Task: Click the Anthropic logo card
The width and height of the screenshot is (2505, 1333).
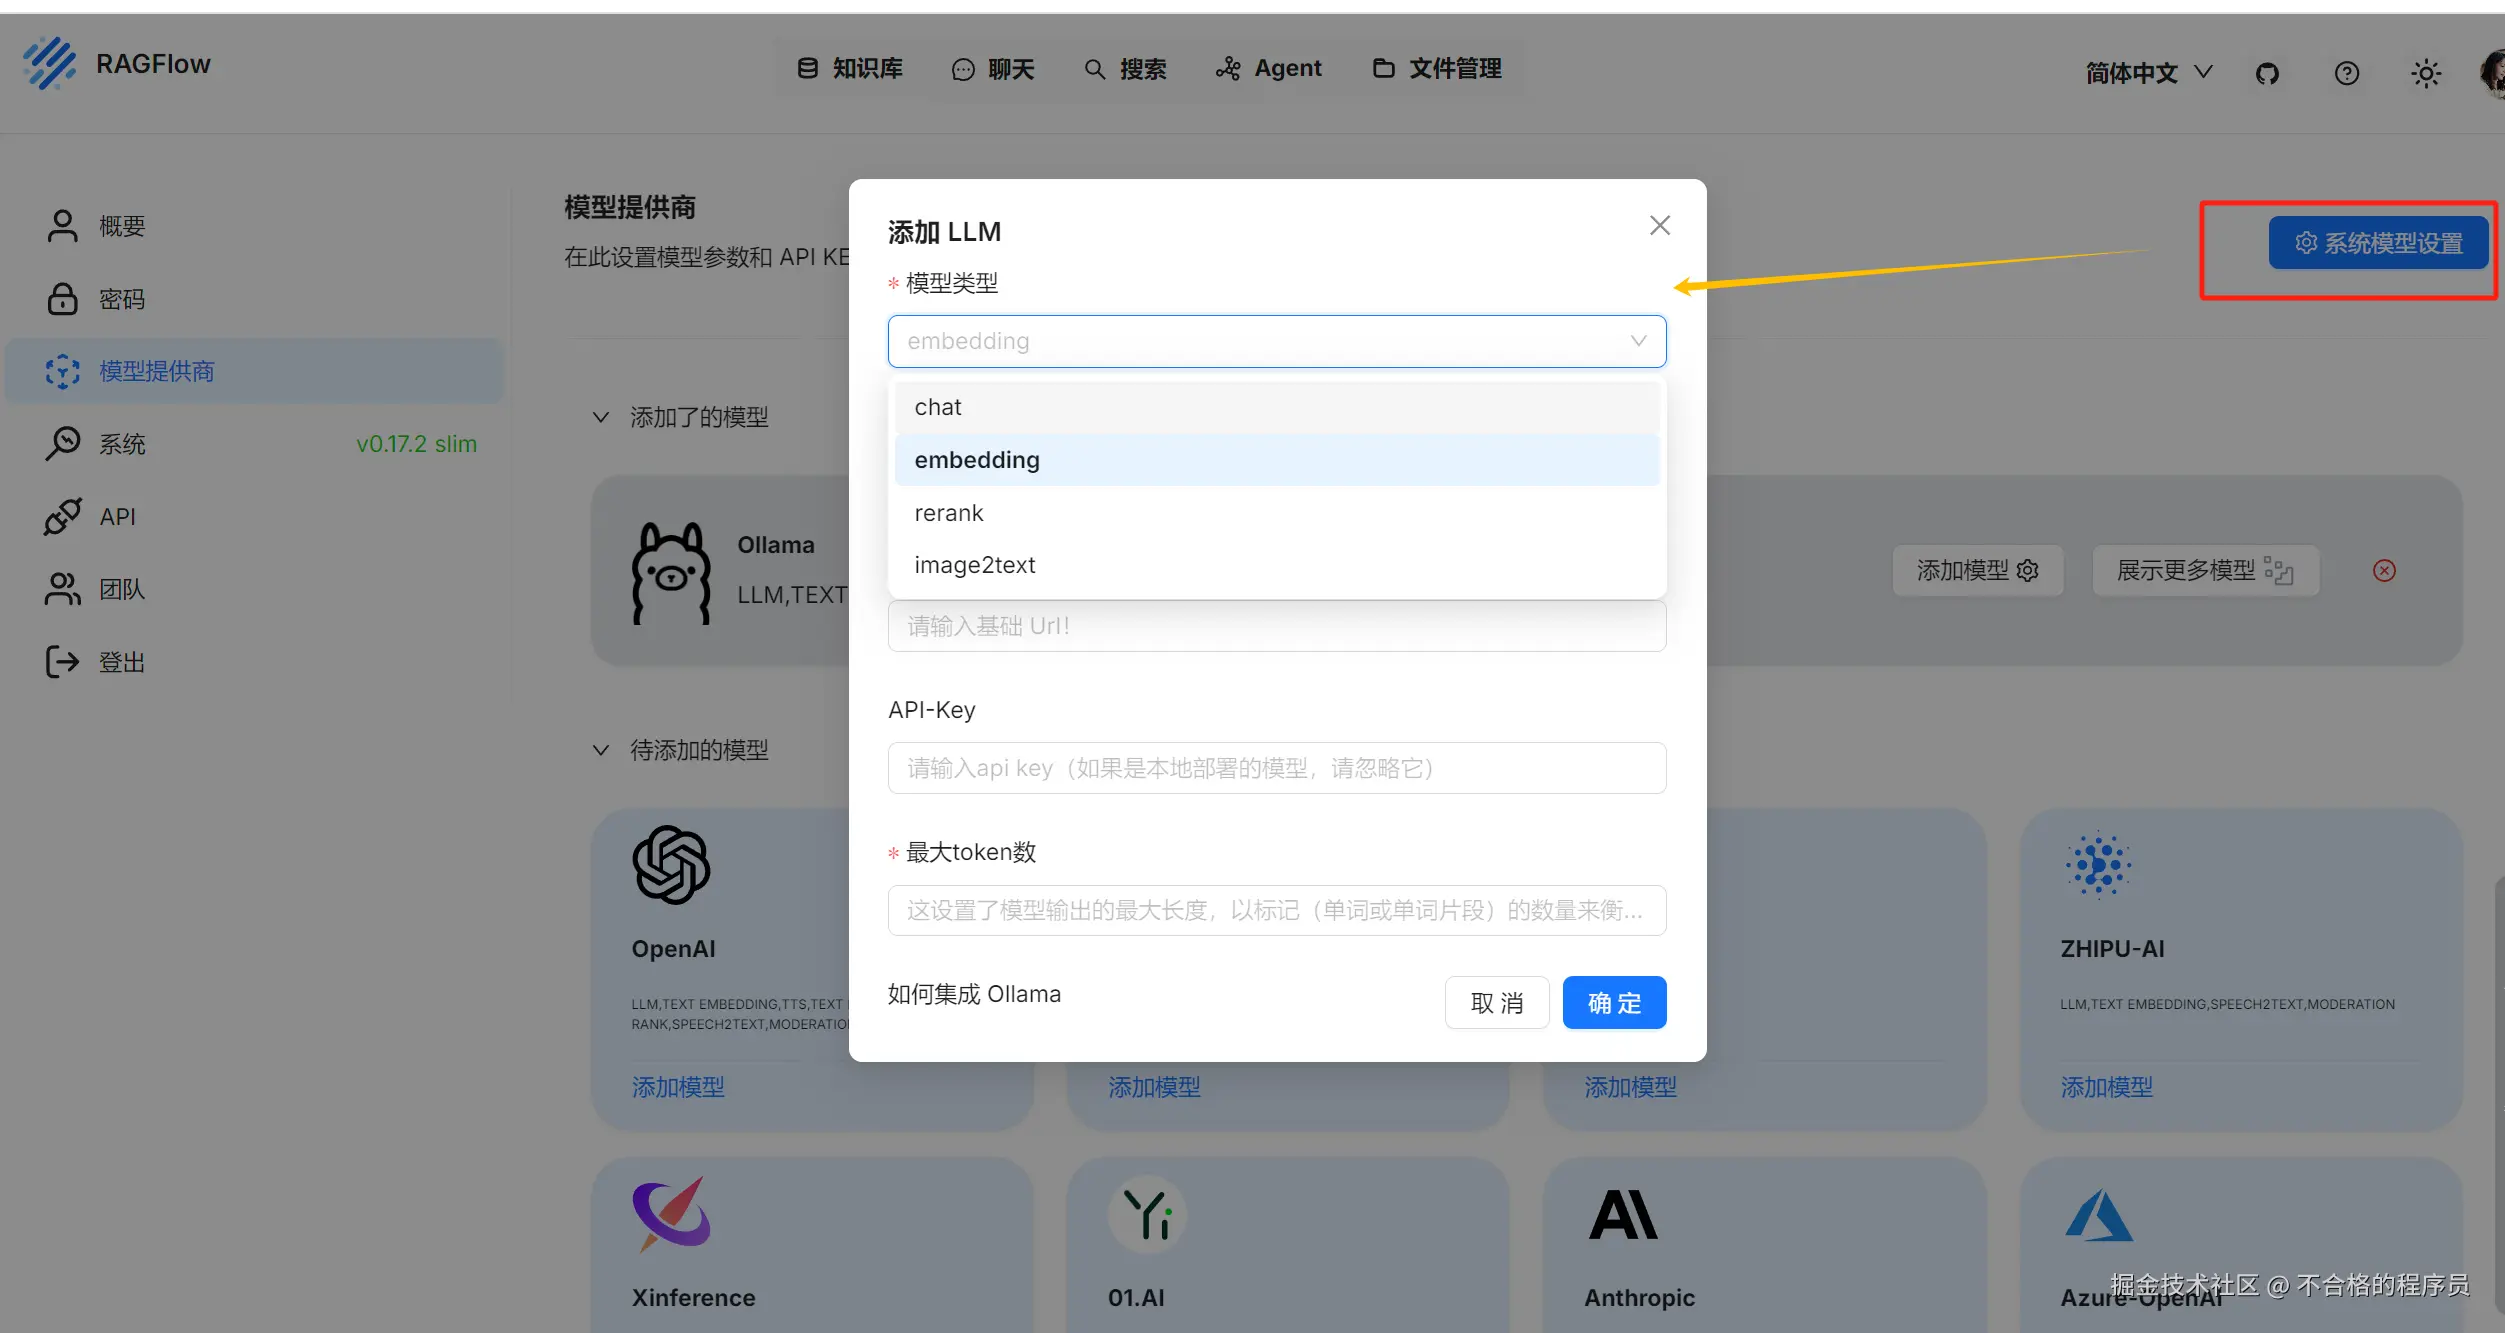Action: [1623, 1214]
